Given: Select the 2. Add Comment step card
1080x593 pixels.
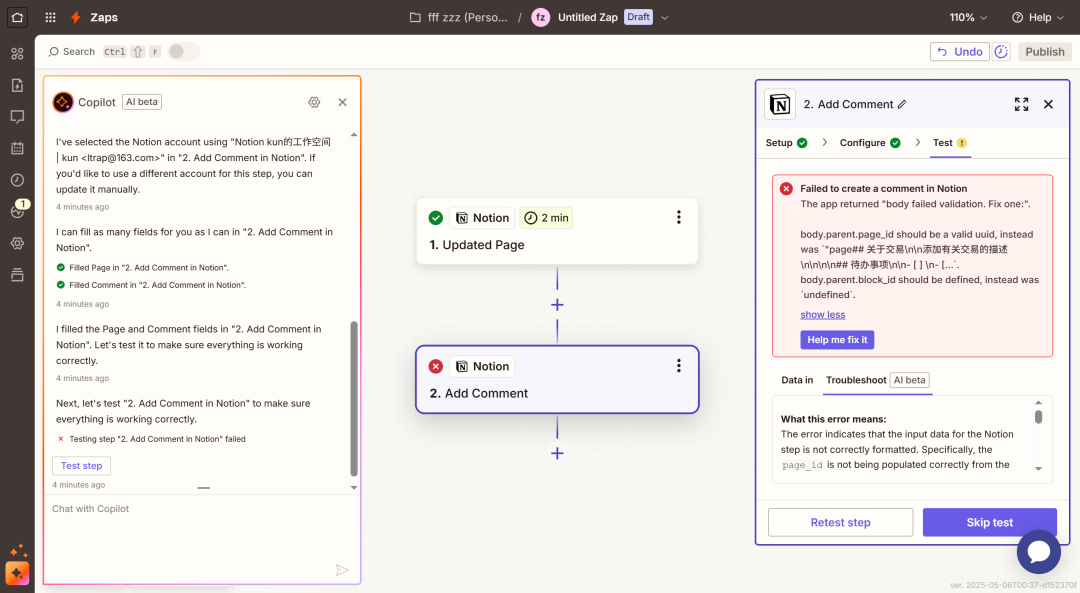Looking at the screenshot, I should [557, 379].
